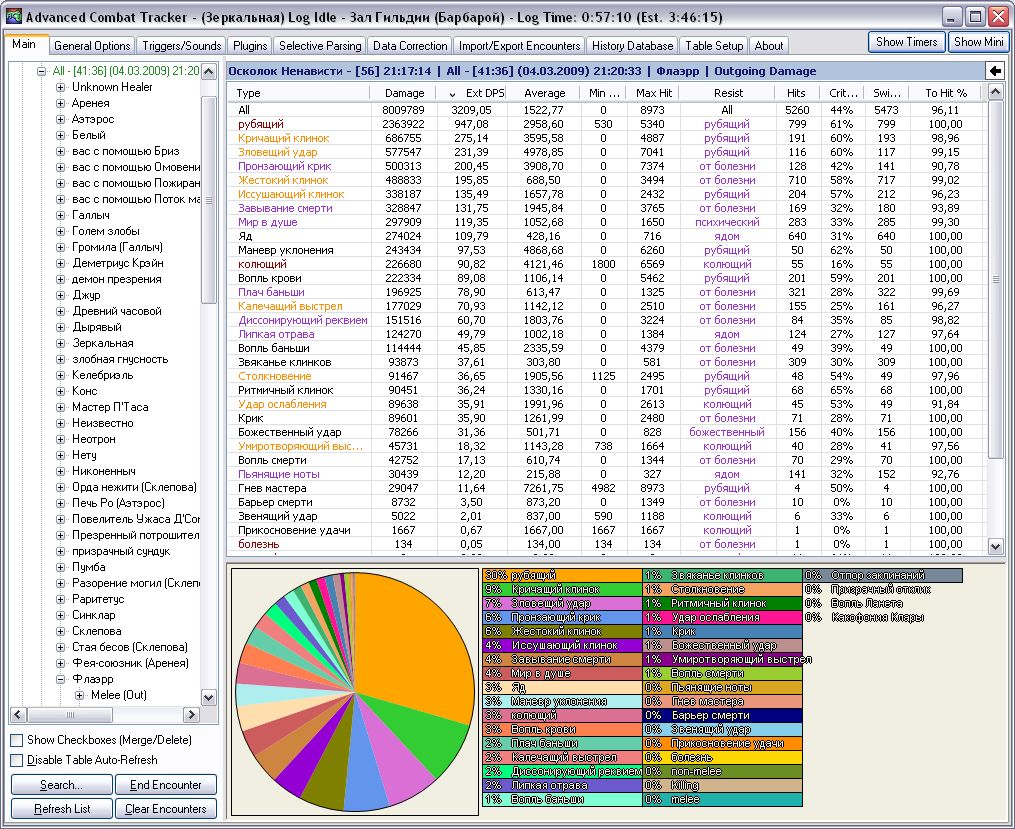Click the green Кричащий клинок legend swatch
Screen dimensions: 1015x829
pos(563,590)
